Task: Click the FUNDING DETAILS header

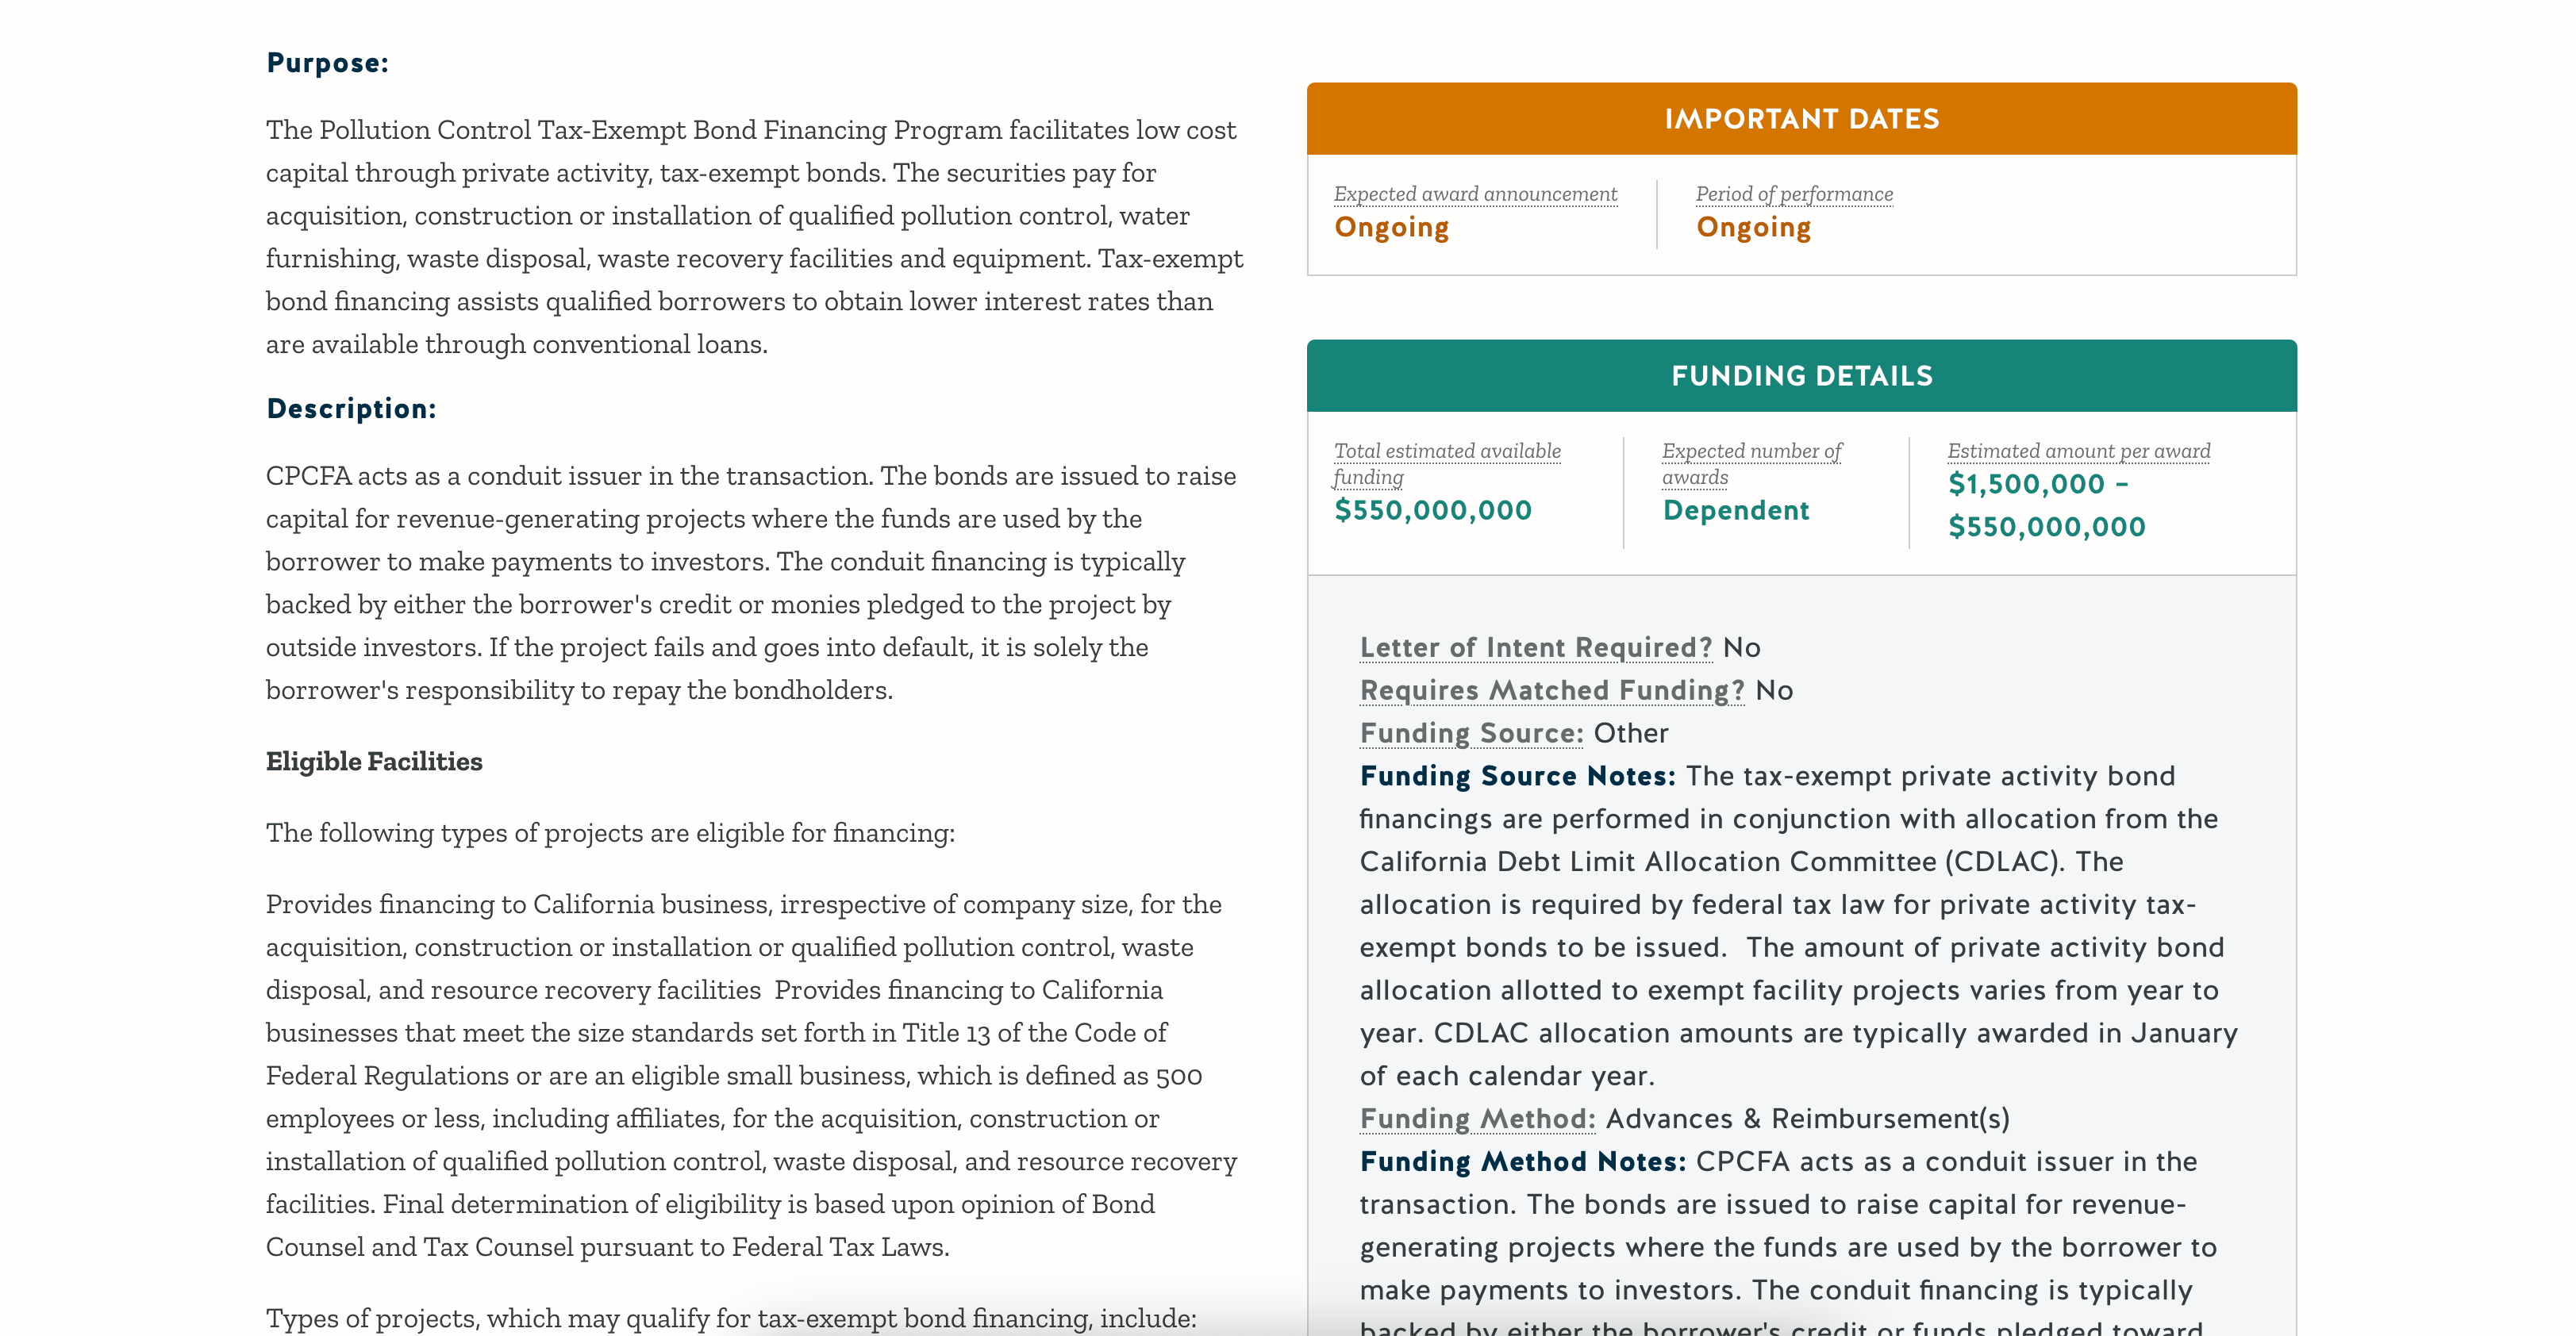Action: coord(1801,376)
